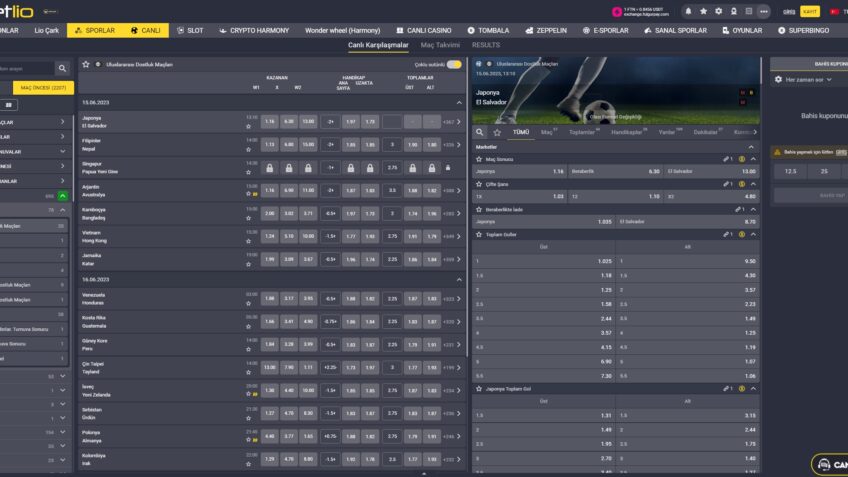Open settings gear icon in top bar
The height and width of the screenshot is (477, 848).
718,11
